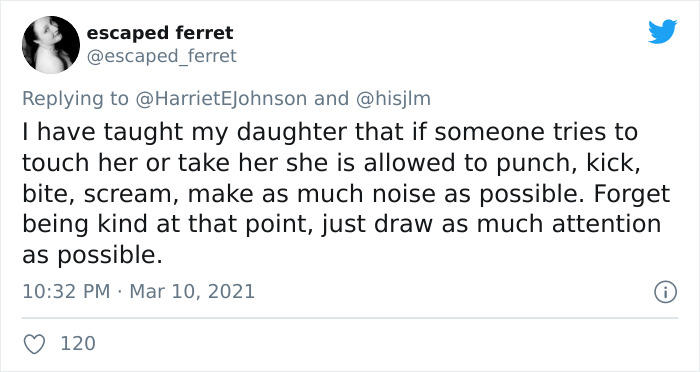The width and height of the screenshot is (700, 372).
Task: Click the 10:32 PM timestamp
Action: (66, 292)
